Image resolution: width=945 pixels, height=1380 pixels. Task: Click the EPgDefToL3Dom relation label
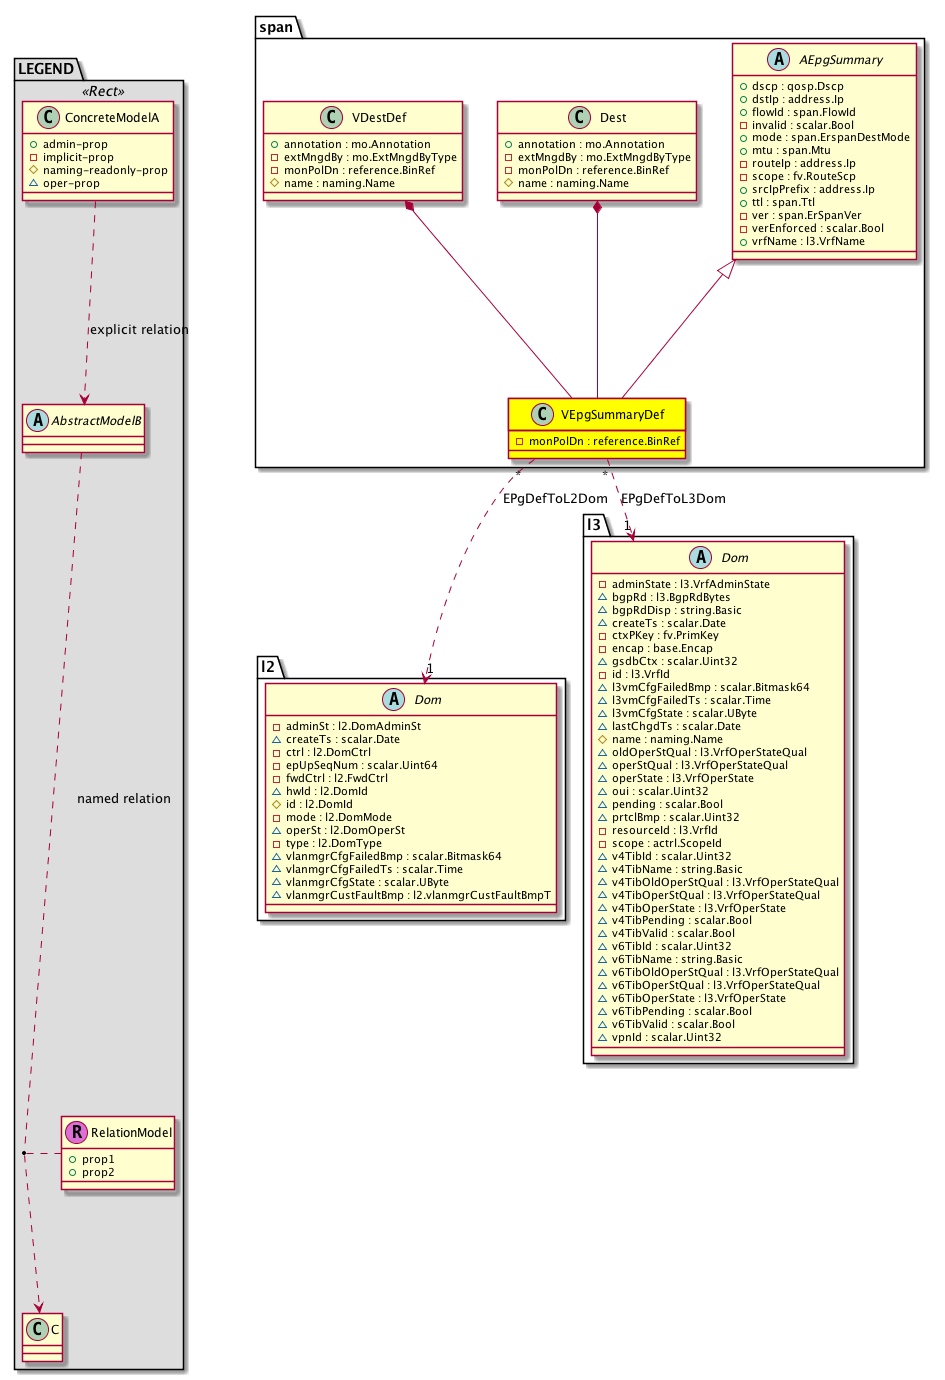coord(673,498)
